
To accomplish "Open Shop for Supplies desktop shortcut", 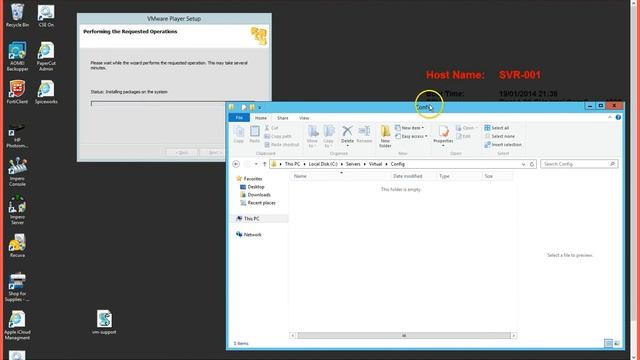I will point(17,287).
